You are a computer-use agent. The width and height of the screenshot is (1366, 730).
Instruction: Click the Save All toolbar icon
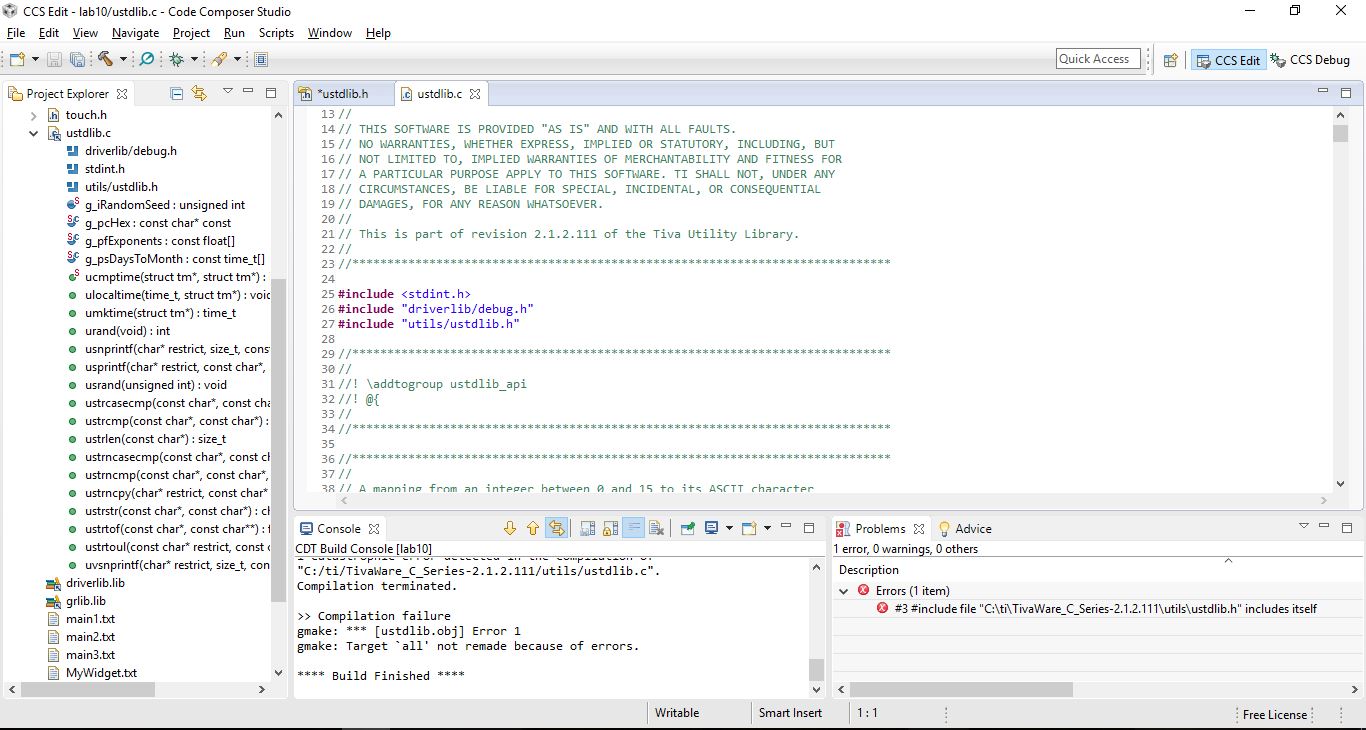77,60
